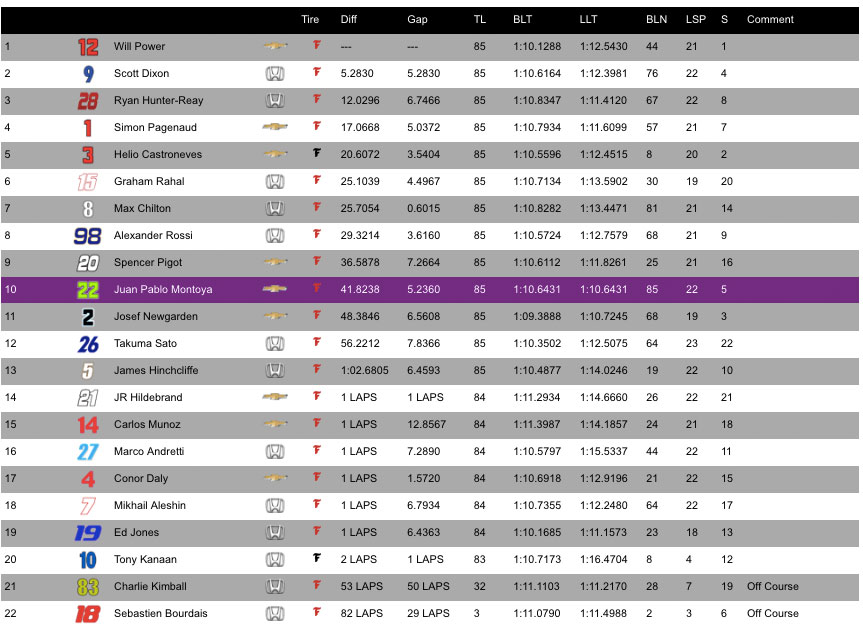The width and height of the screenshot is (863, 635).
Task: Click Gap value 0.6015 for Max Chilton
Action: (424, 209)
